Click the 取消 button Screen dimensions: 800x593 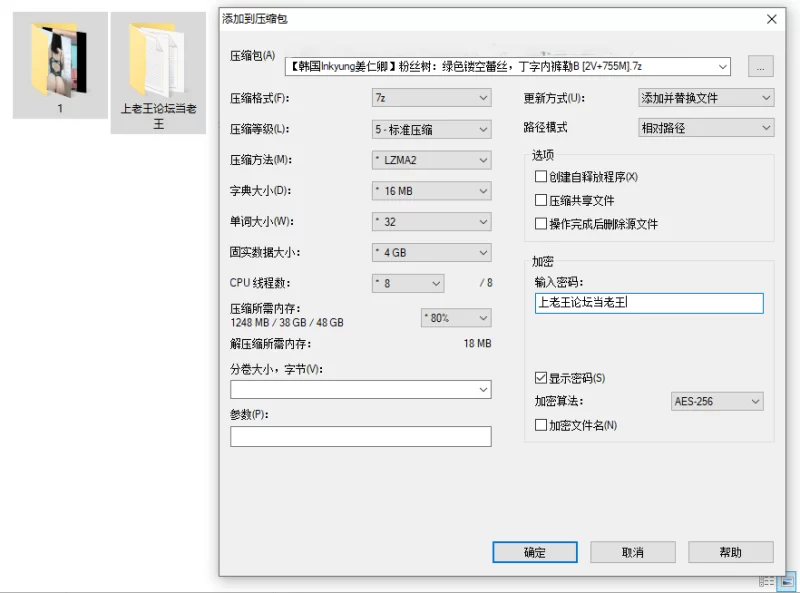point(633,552)
